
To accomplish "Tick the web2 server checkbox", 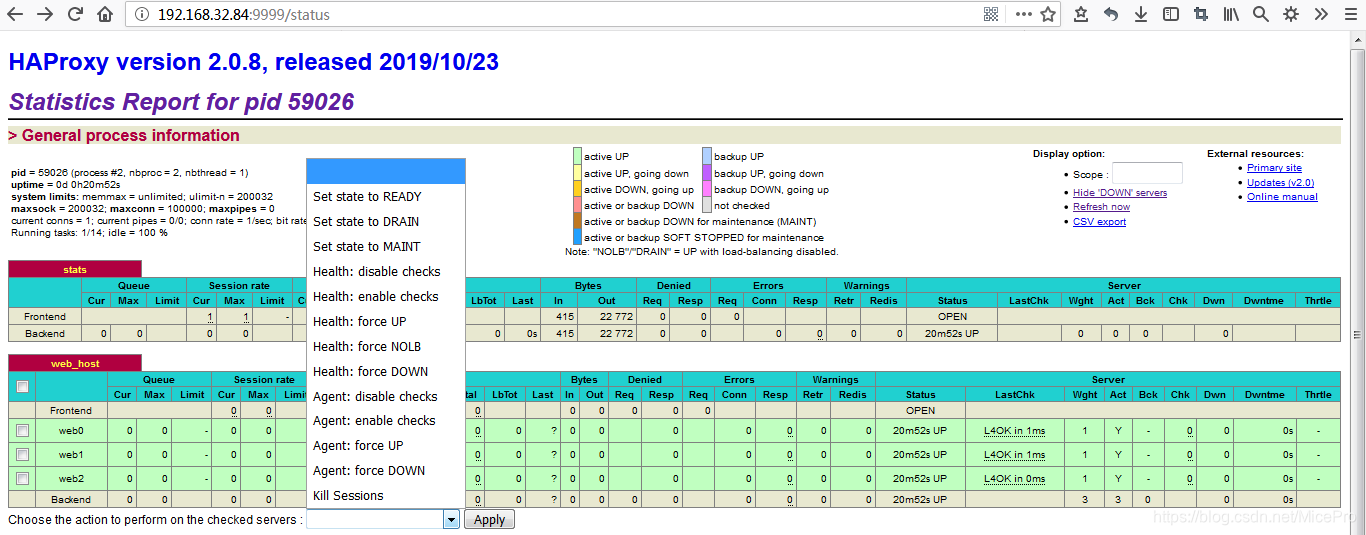I will point(23,479).
